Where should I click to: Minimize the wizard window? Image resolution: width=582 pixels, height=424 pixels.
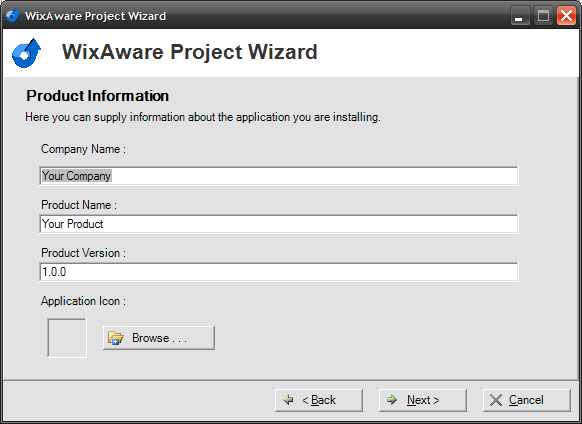click(520, 16)
